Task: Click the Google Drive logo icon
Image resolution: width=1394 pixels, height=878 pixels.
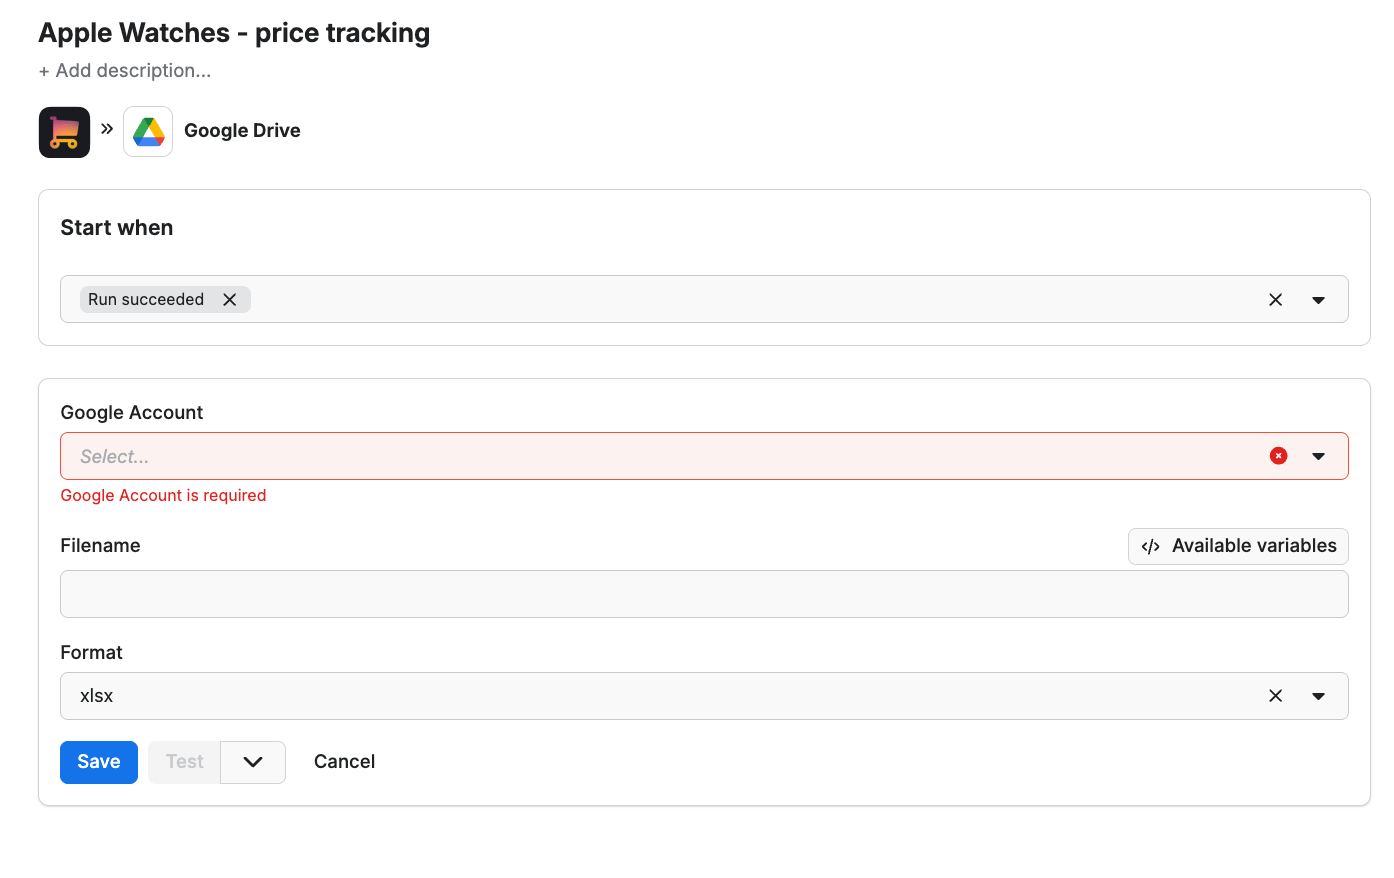Action: coord(147,130)
